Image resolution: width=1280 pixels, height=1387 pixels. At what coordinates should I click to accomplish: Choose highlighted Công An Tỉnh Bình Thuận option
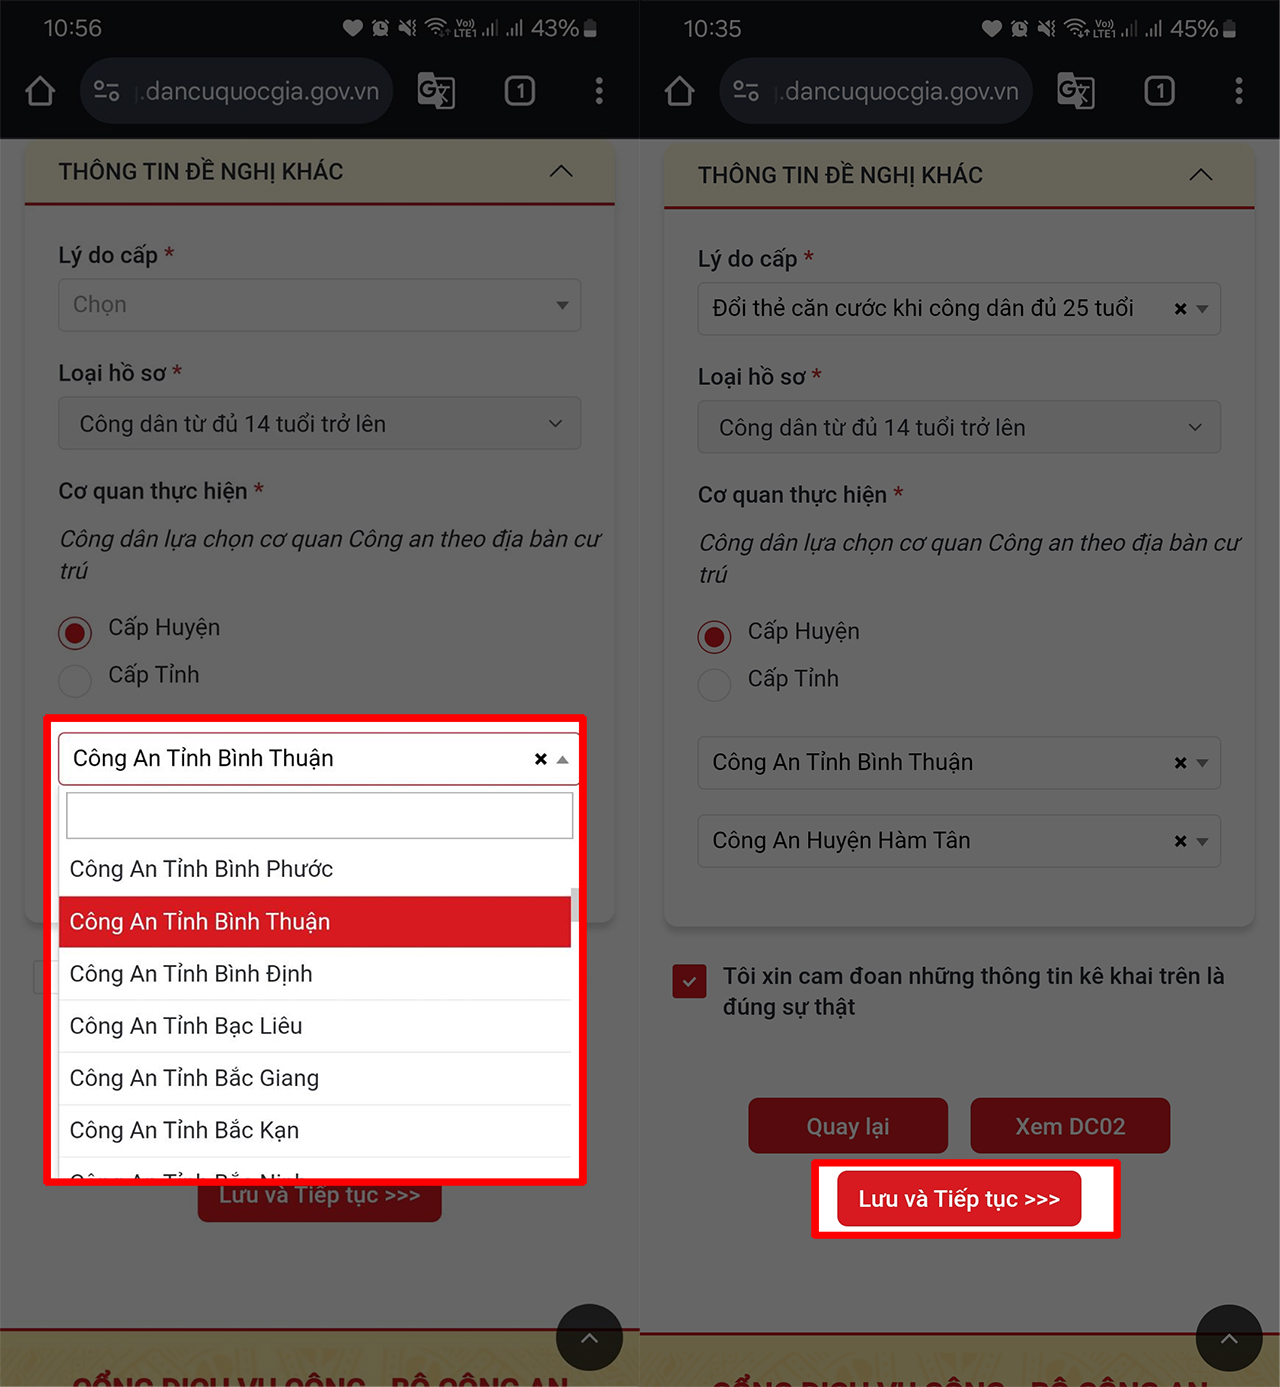click(315, 921)
